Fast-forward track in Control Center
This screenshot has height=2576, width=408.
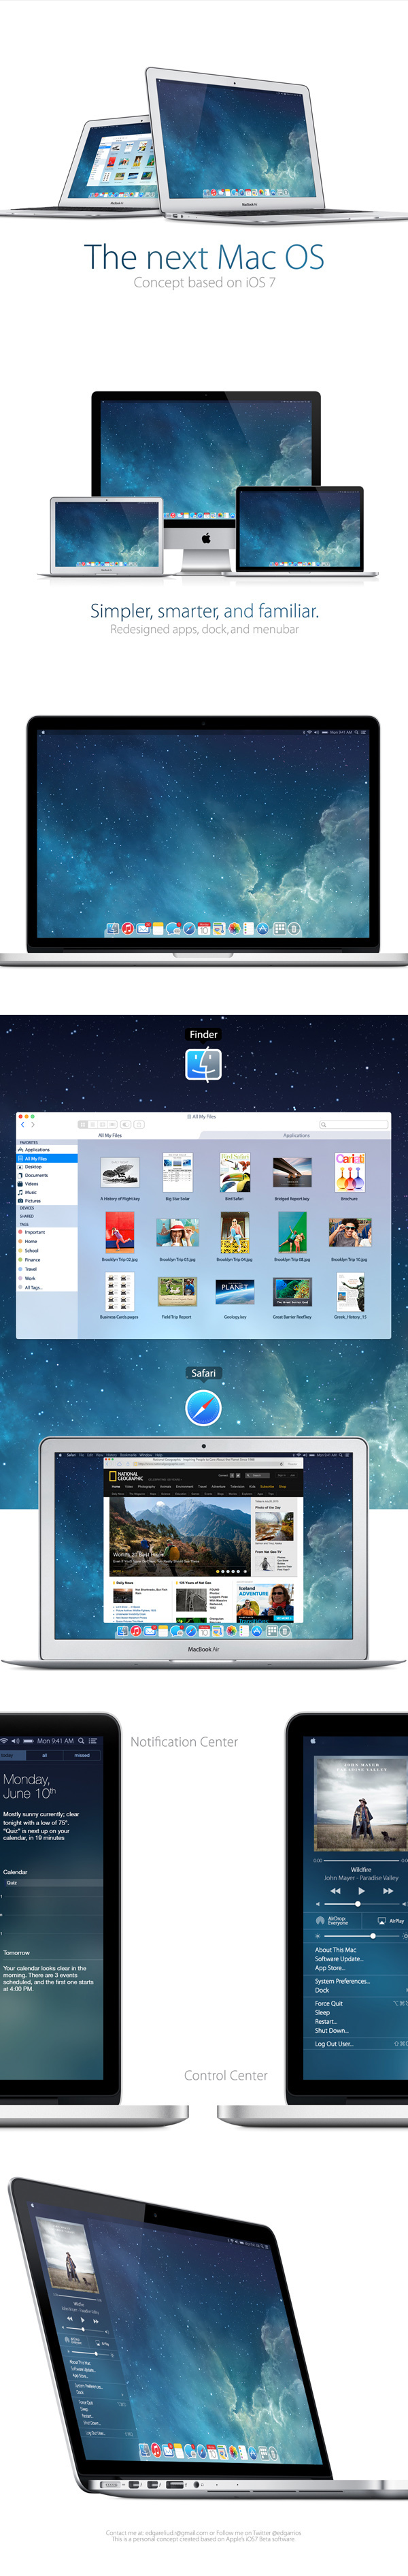click(388, 1891)
